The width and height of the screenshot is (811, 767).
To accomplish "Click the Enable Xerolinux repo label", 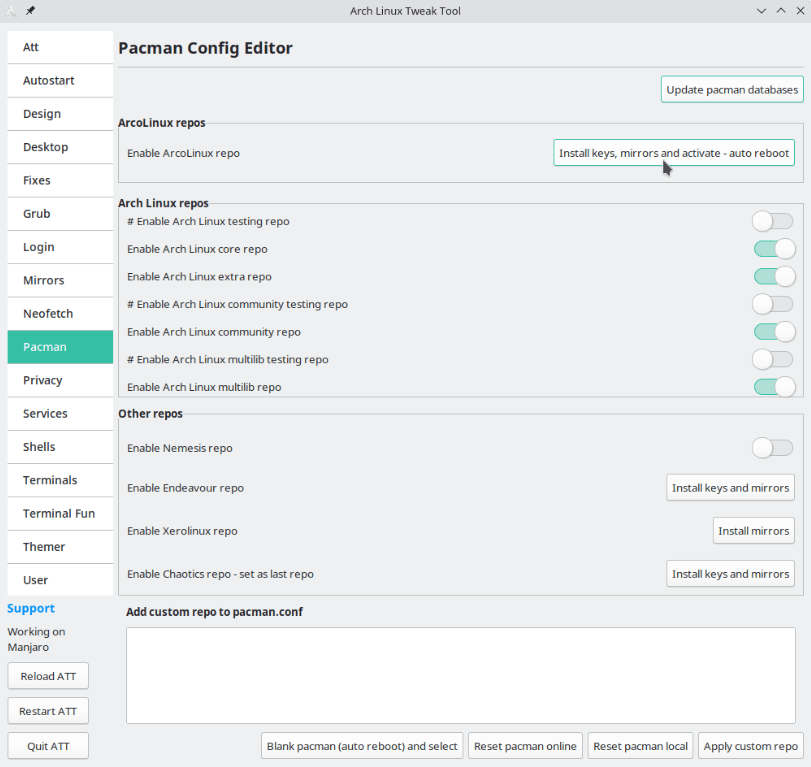I will pyautogui.click(x=182, y=531).
